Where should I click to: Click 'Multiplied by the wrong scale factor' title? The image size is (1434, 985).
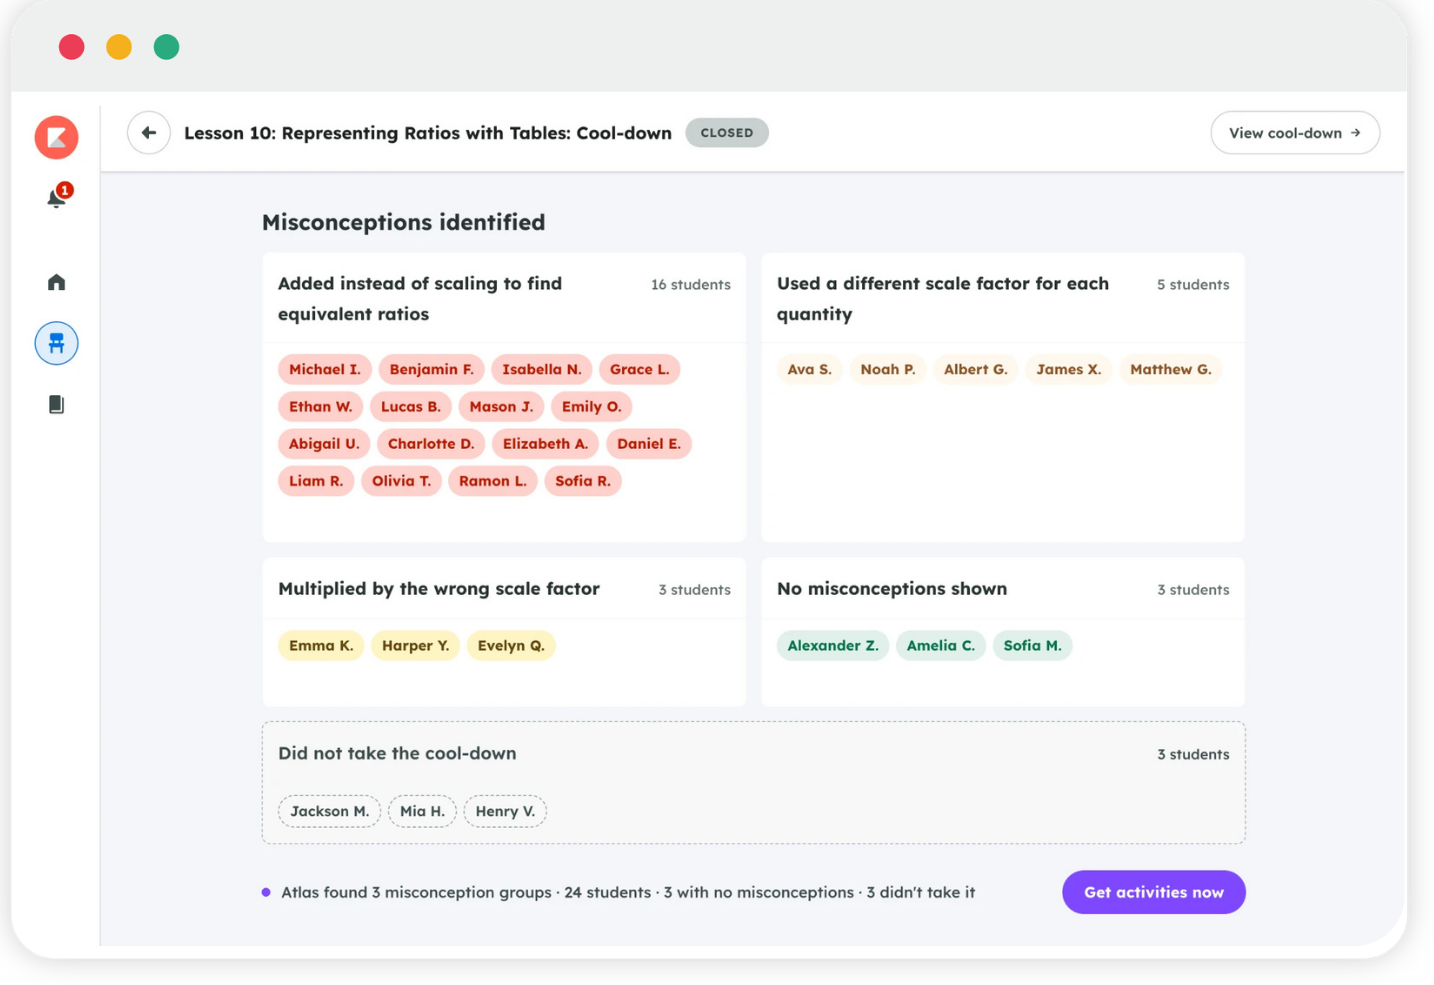click(439, 588)
